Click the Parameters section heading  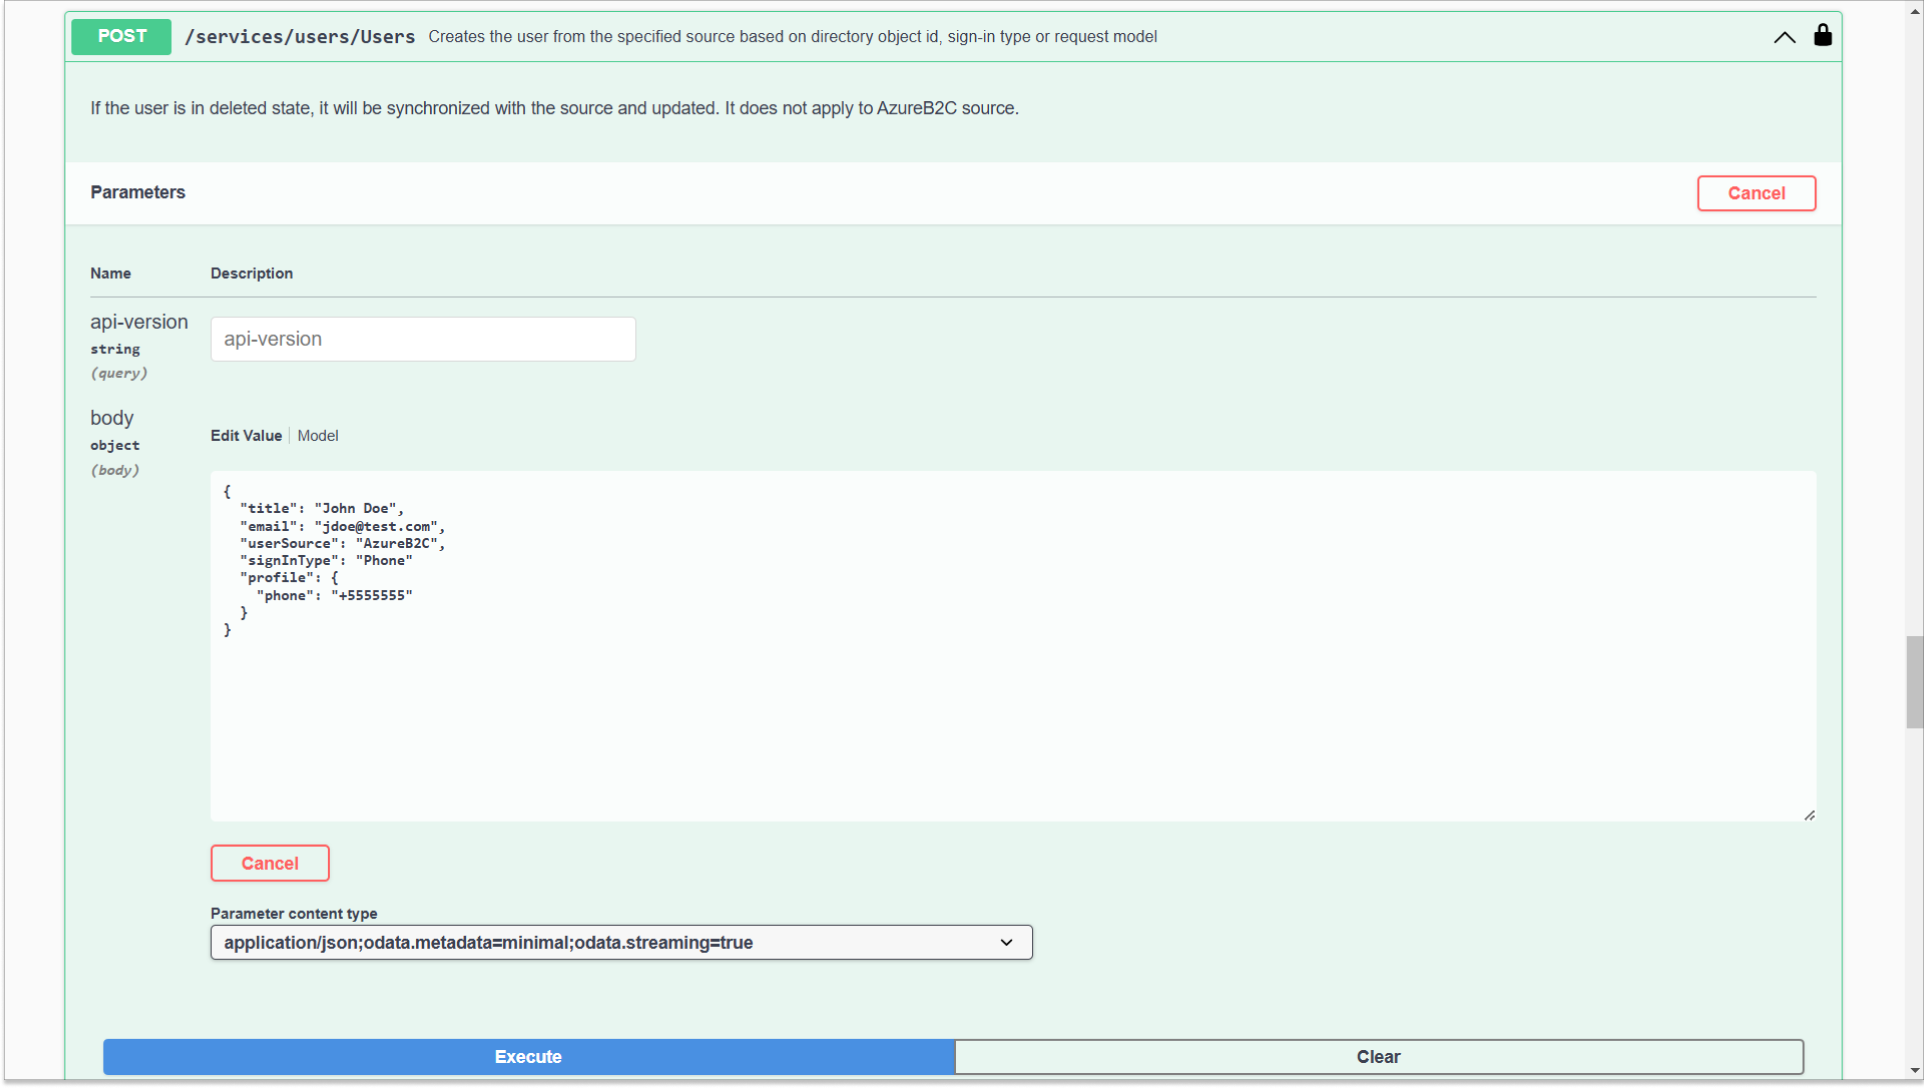(x=138, y=192)
